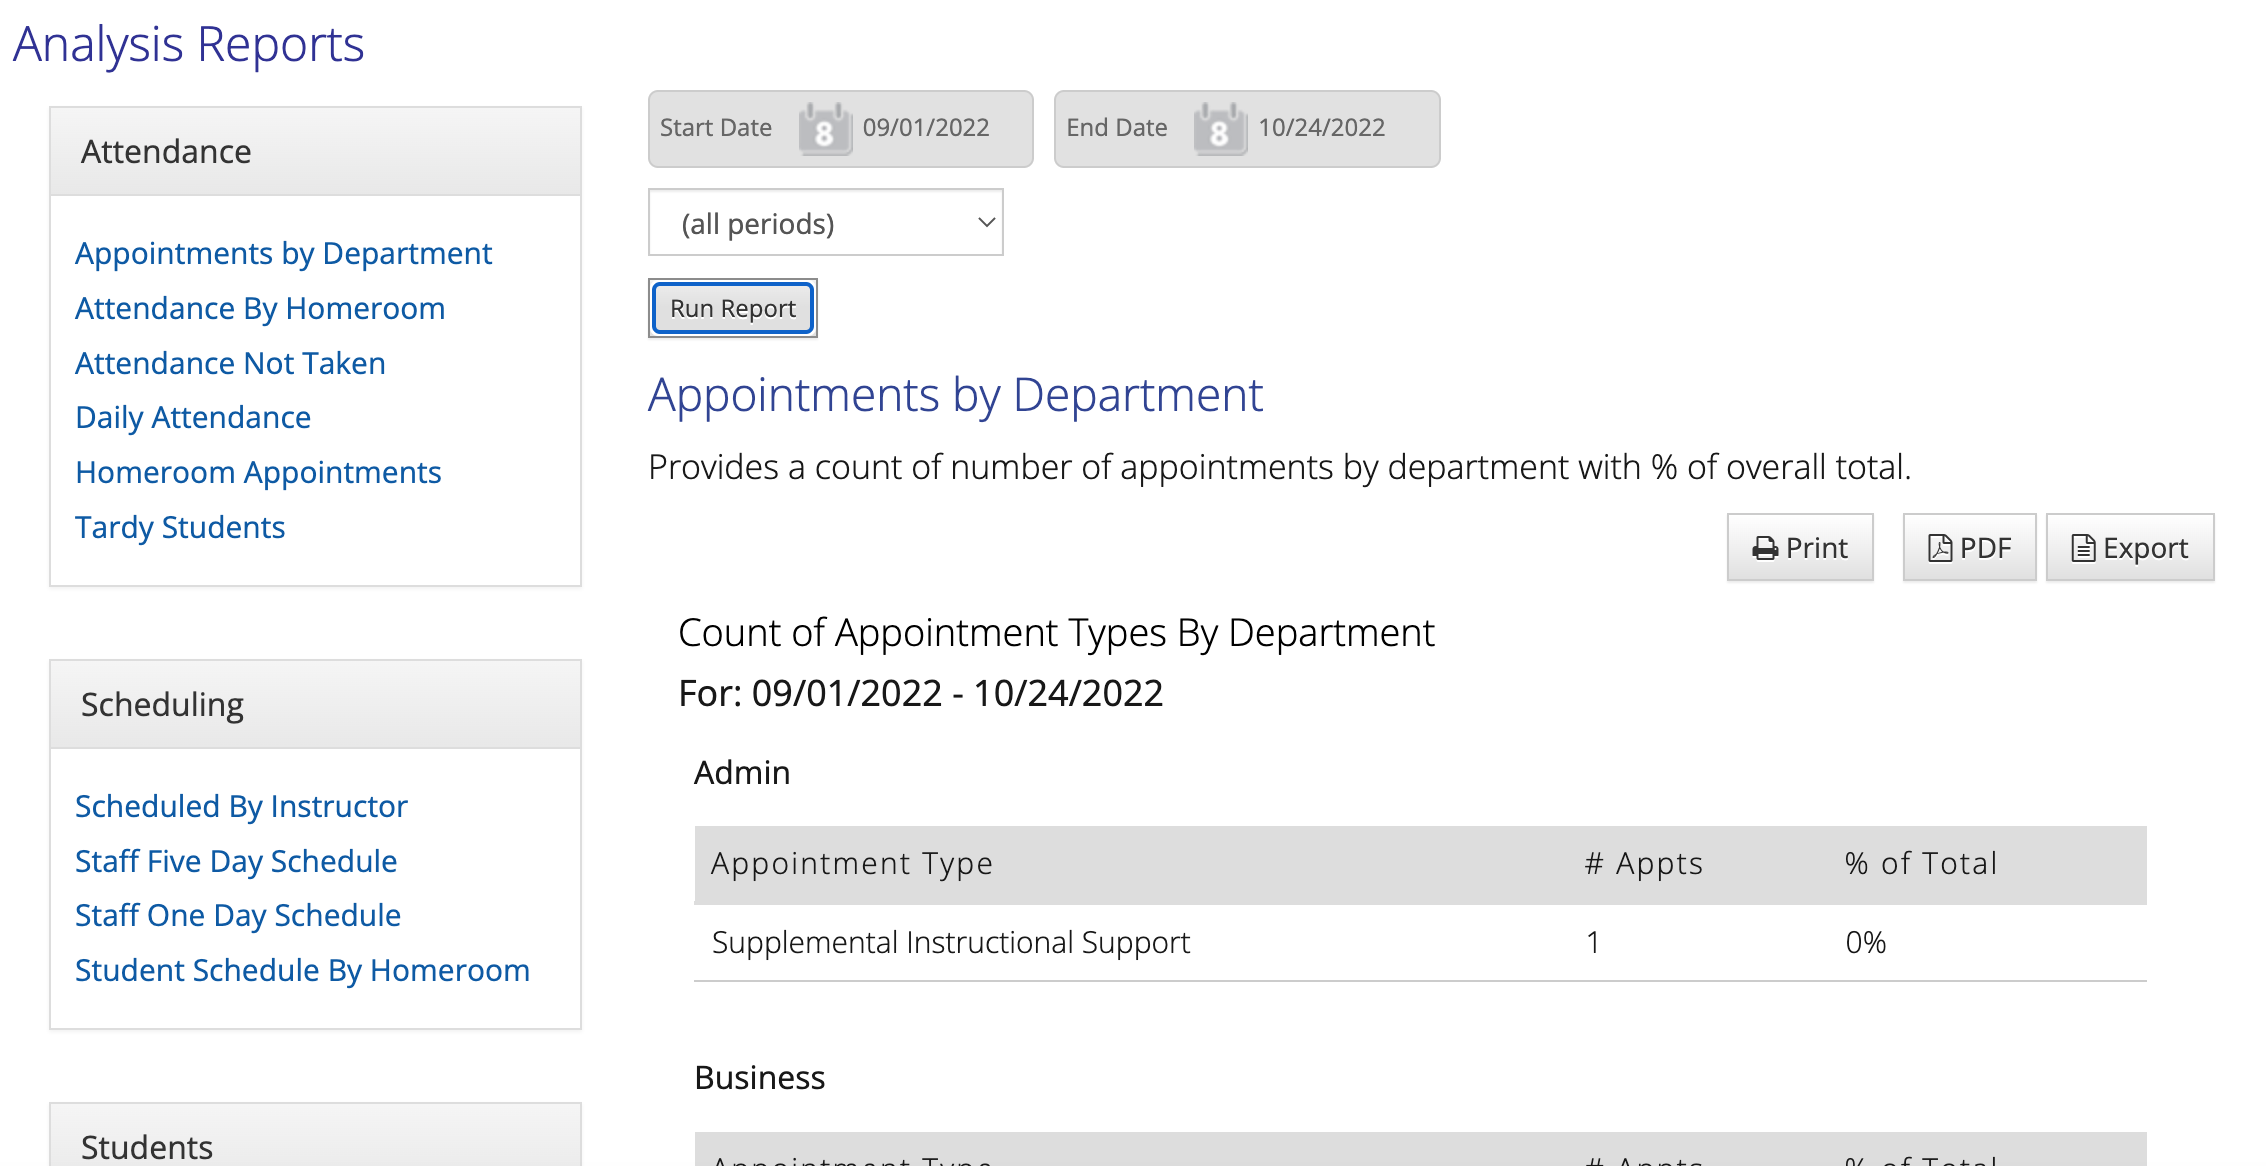Open the End Date calendar picker
The height and width of the screenshot is (1166, 2266).
[1219, 128]
